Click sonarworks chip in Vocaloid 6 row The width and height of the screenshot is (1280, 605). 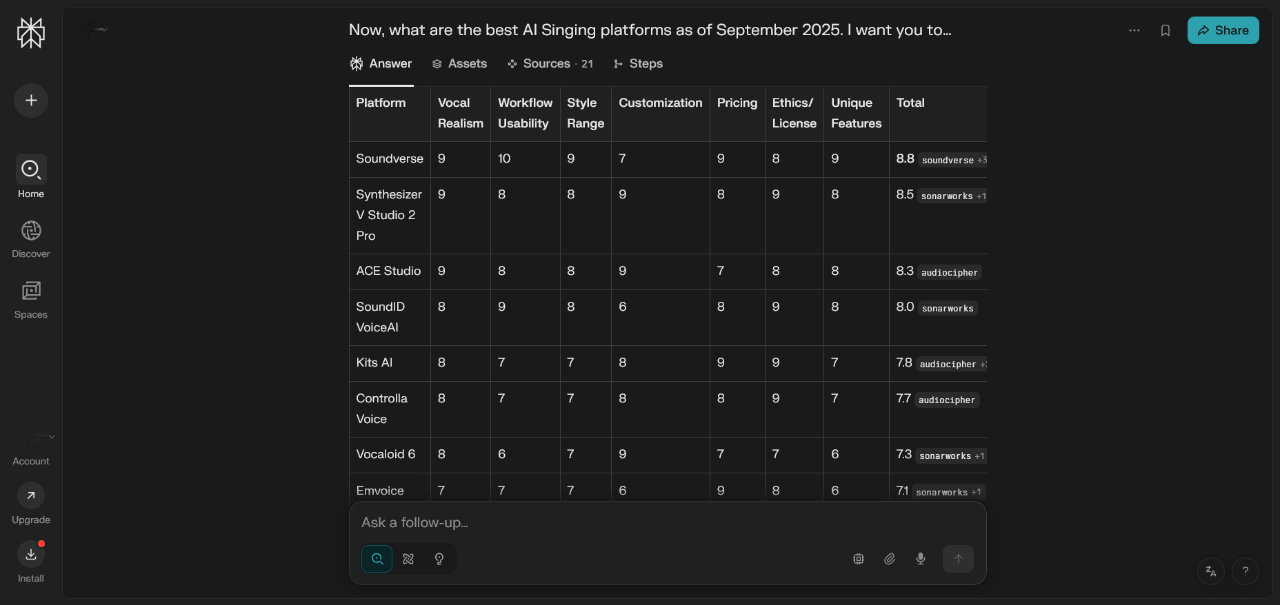[952, 456]
